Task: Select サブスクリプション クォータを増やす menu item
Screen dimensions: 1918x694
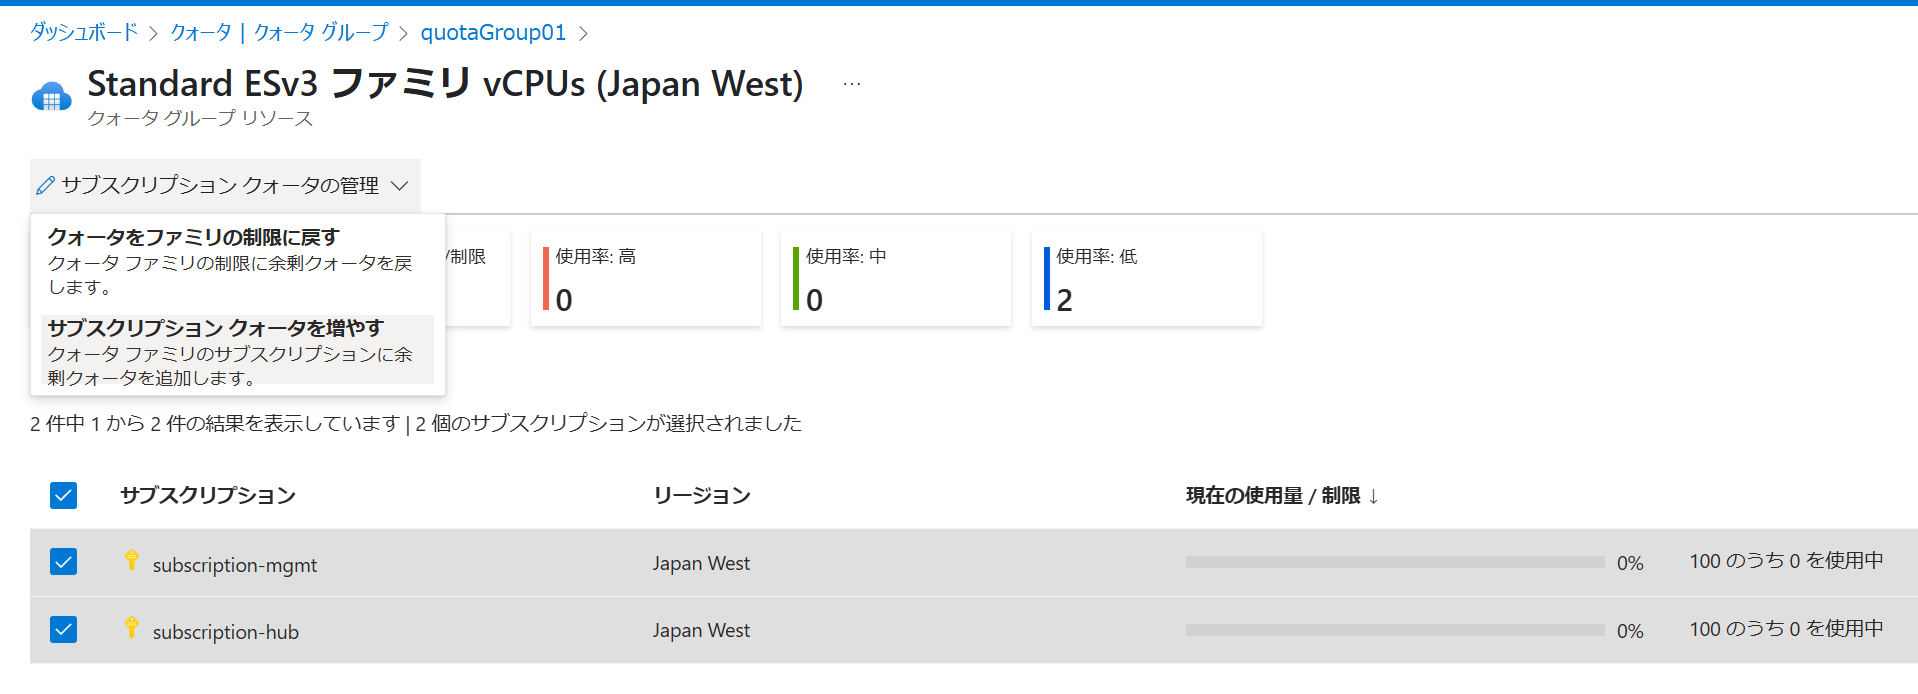Action: point(238,351)
